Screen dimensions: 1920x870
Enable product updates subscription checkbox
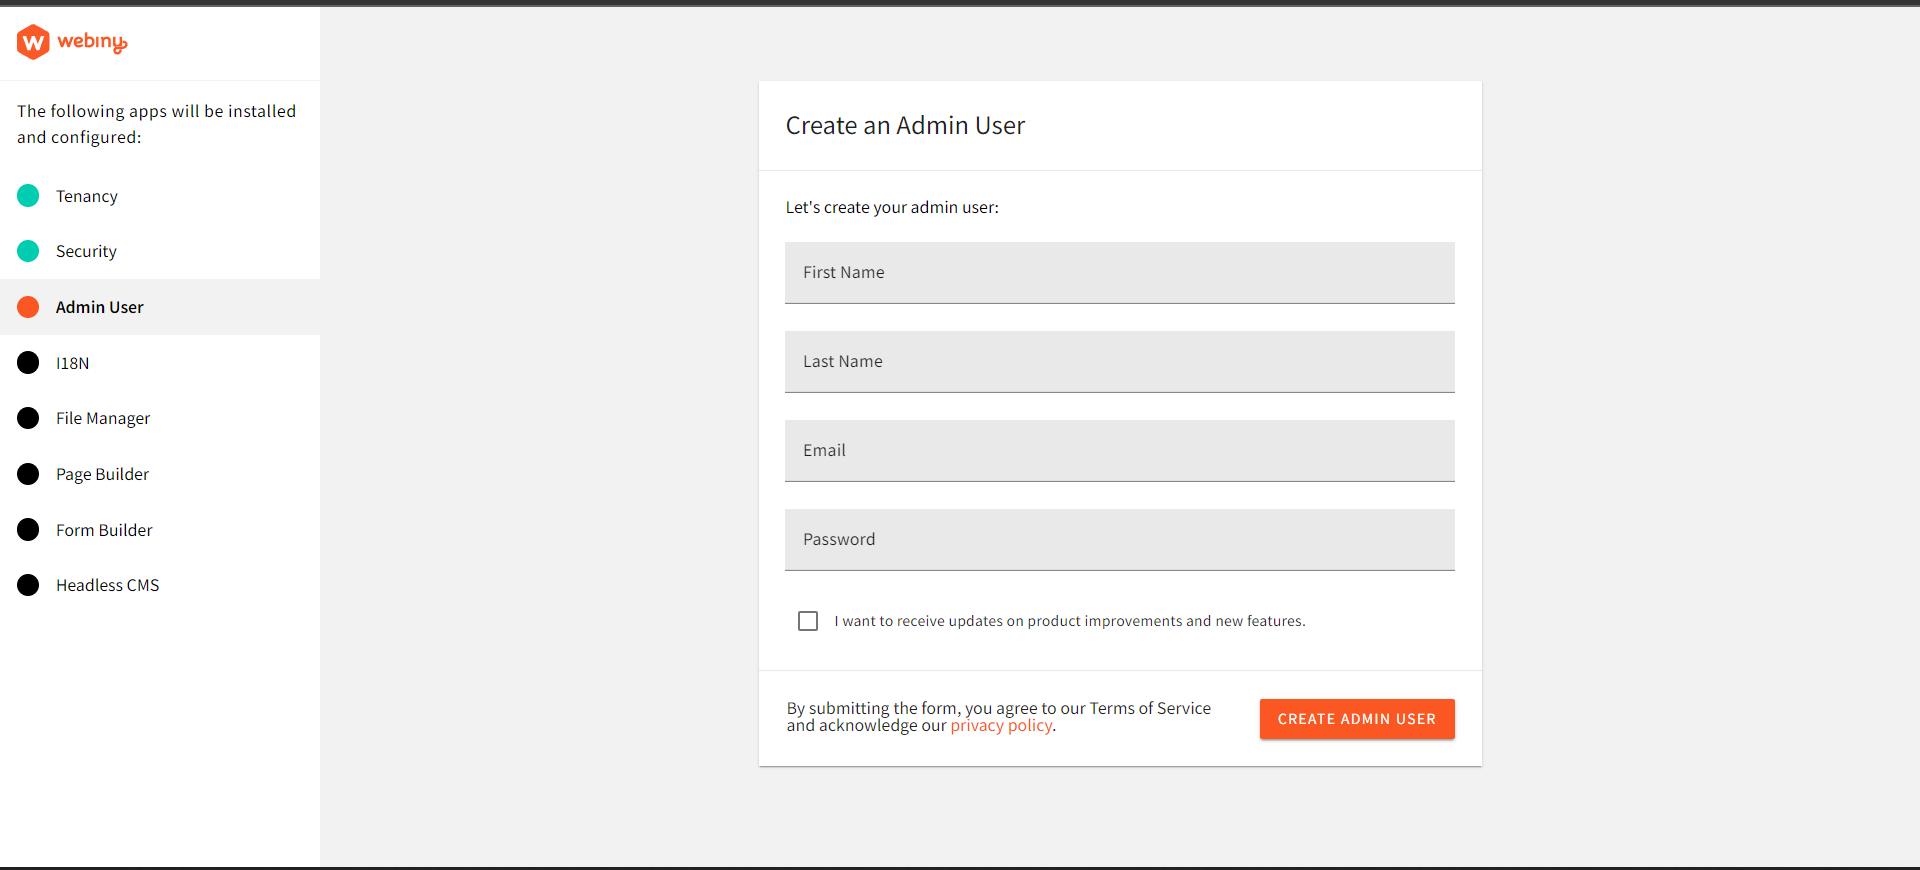click(x=808, y=621)
